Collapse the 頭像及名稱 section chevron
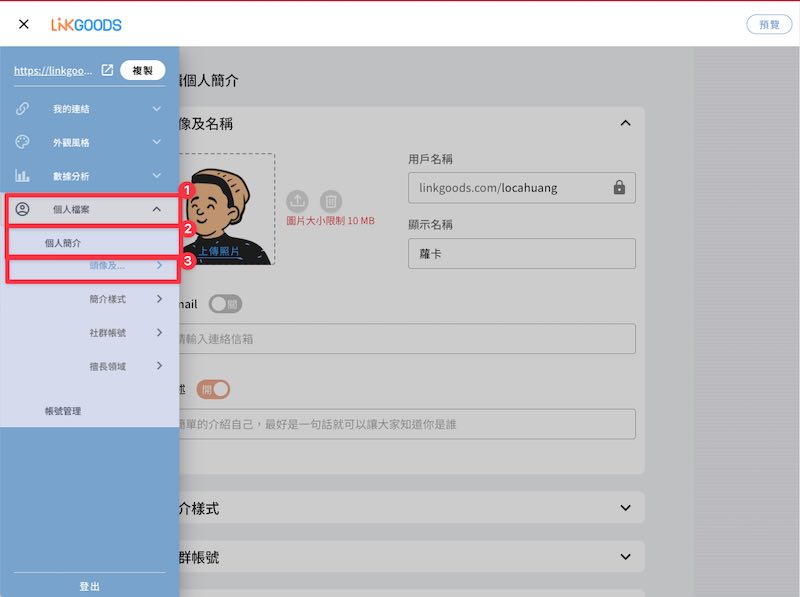 pyautogui.click(x=625, y=123)
